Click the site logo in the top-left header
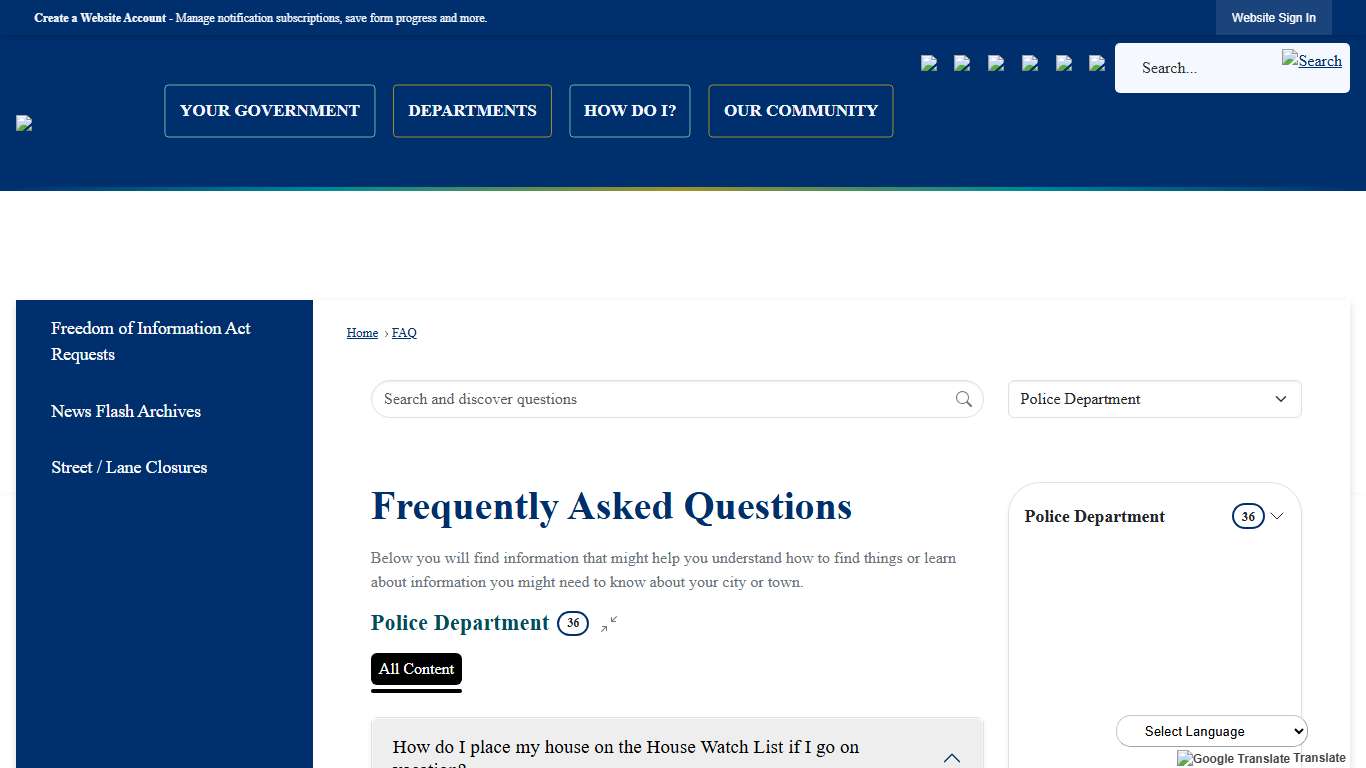Viewport: 1366px width, 768px height. coord(23,122)
